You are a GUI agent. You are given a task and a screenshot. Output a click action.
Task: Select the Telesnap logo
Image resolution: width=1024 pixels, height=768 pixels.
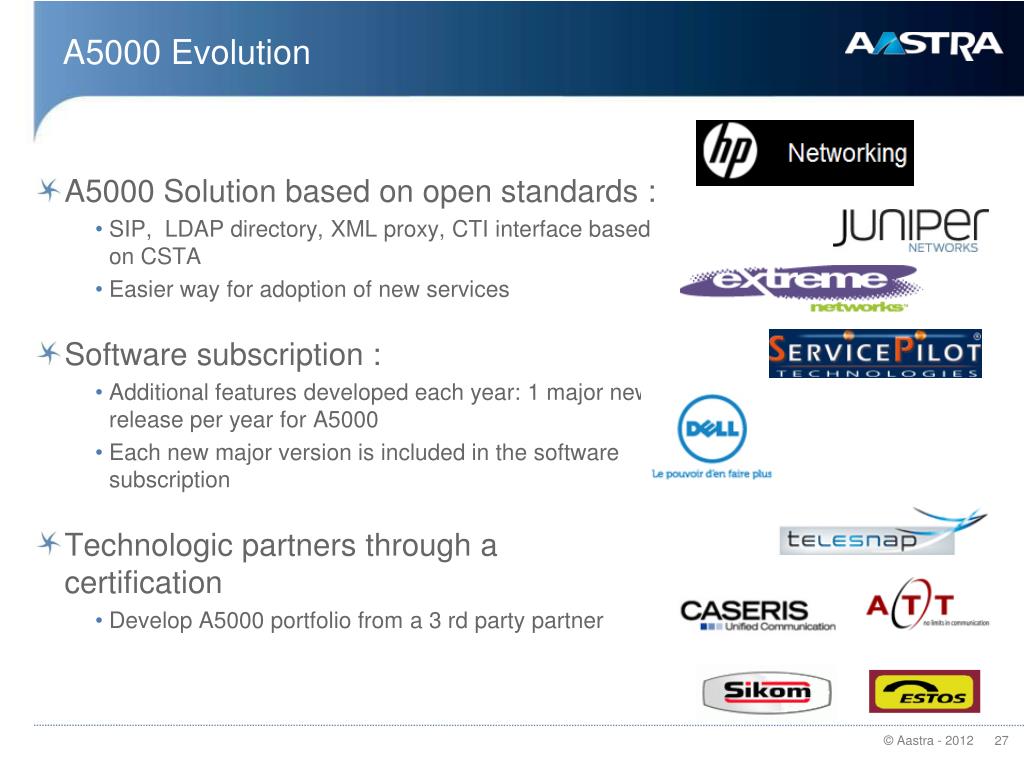coord(883,532)
